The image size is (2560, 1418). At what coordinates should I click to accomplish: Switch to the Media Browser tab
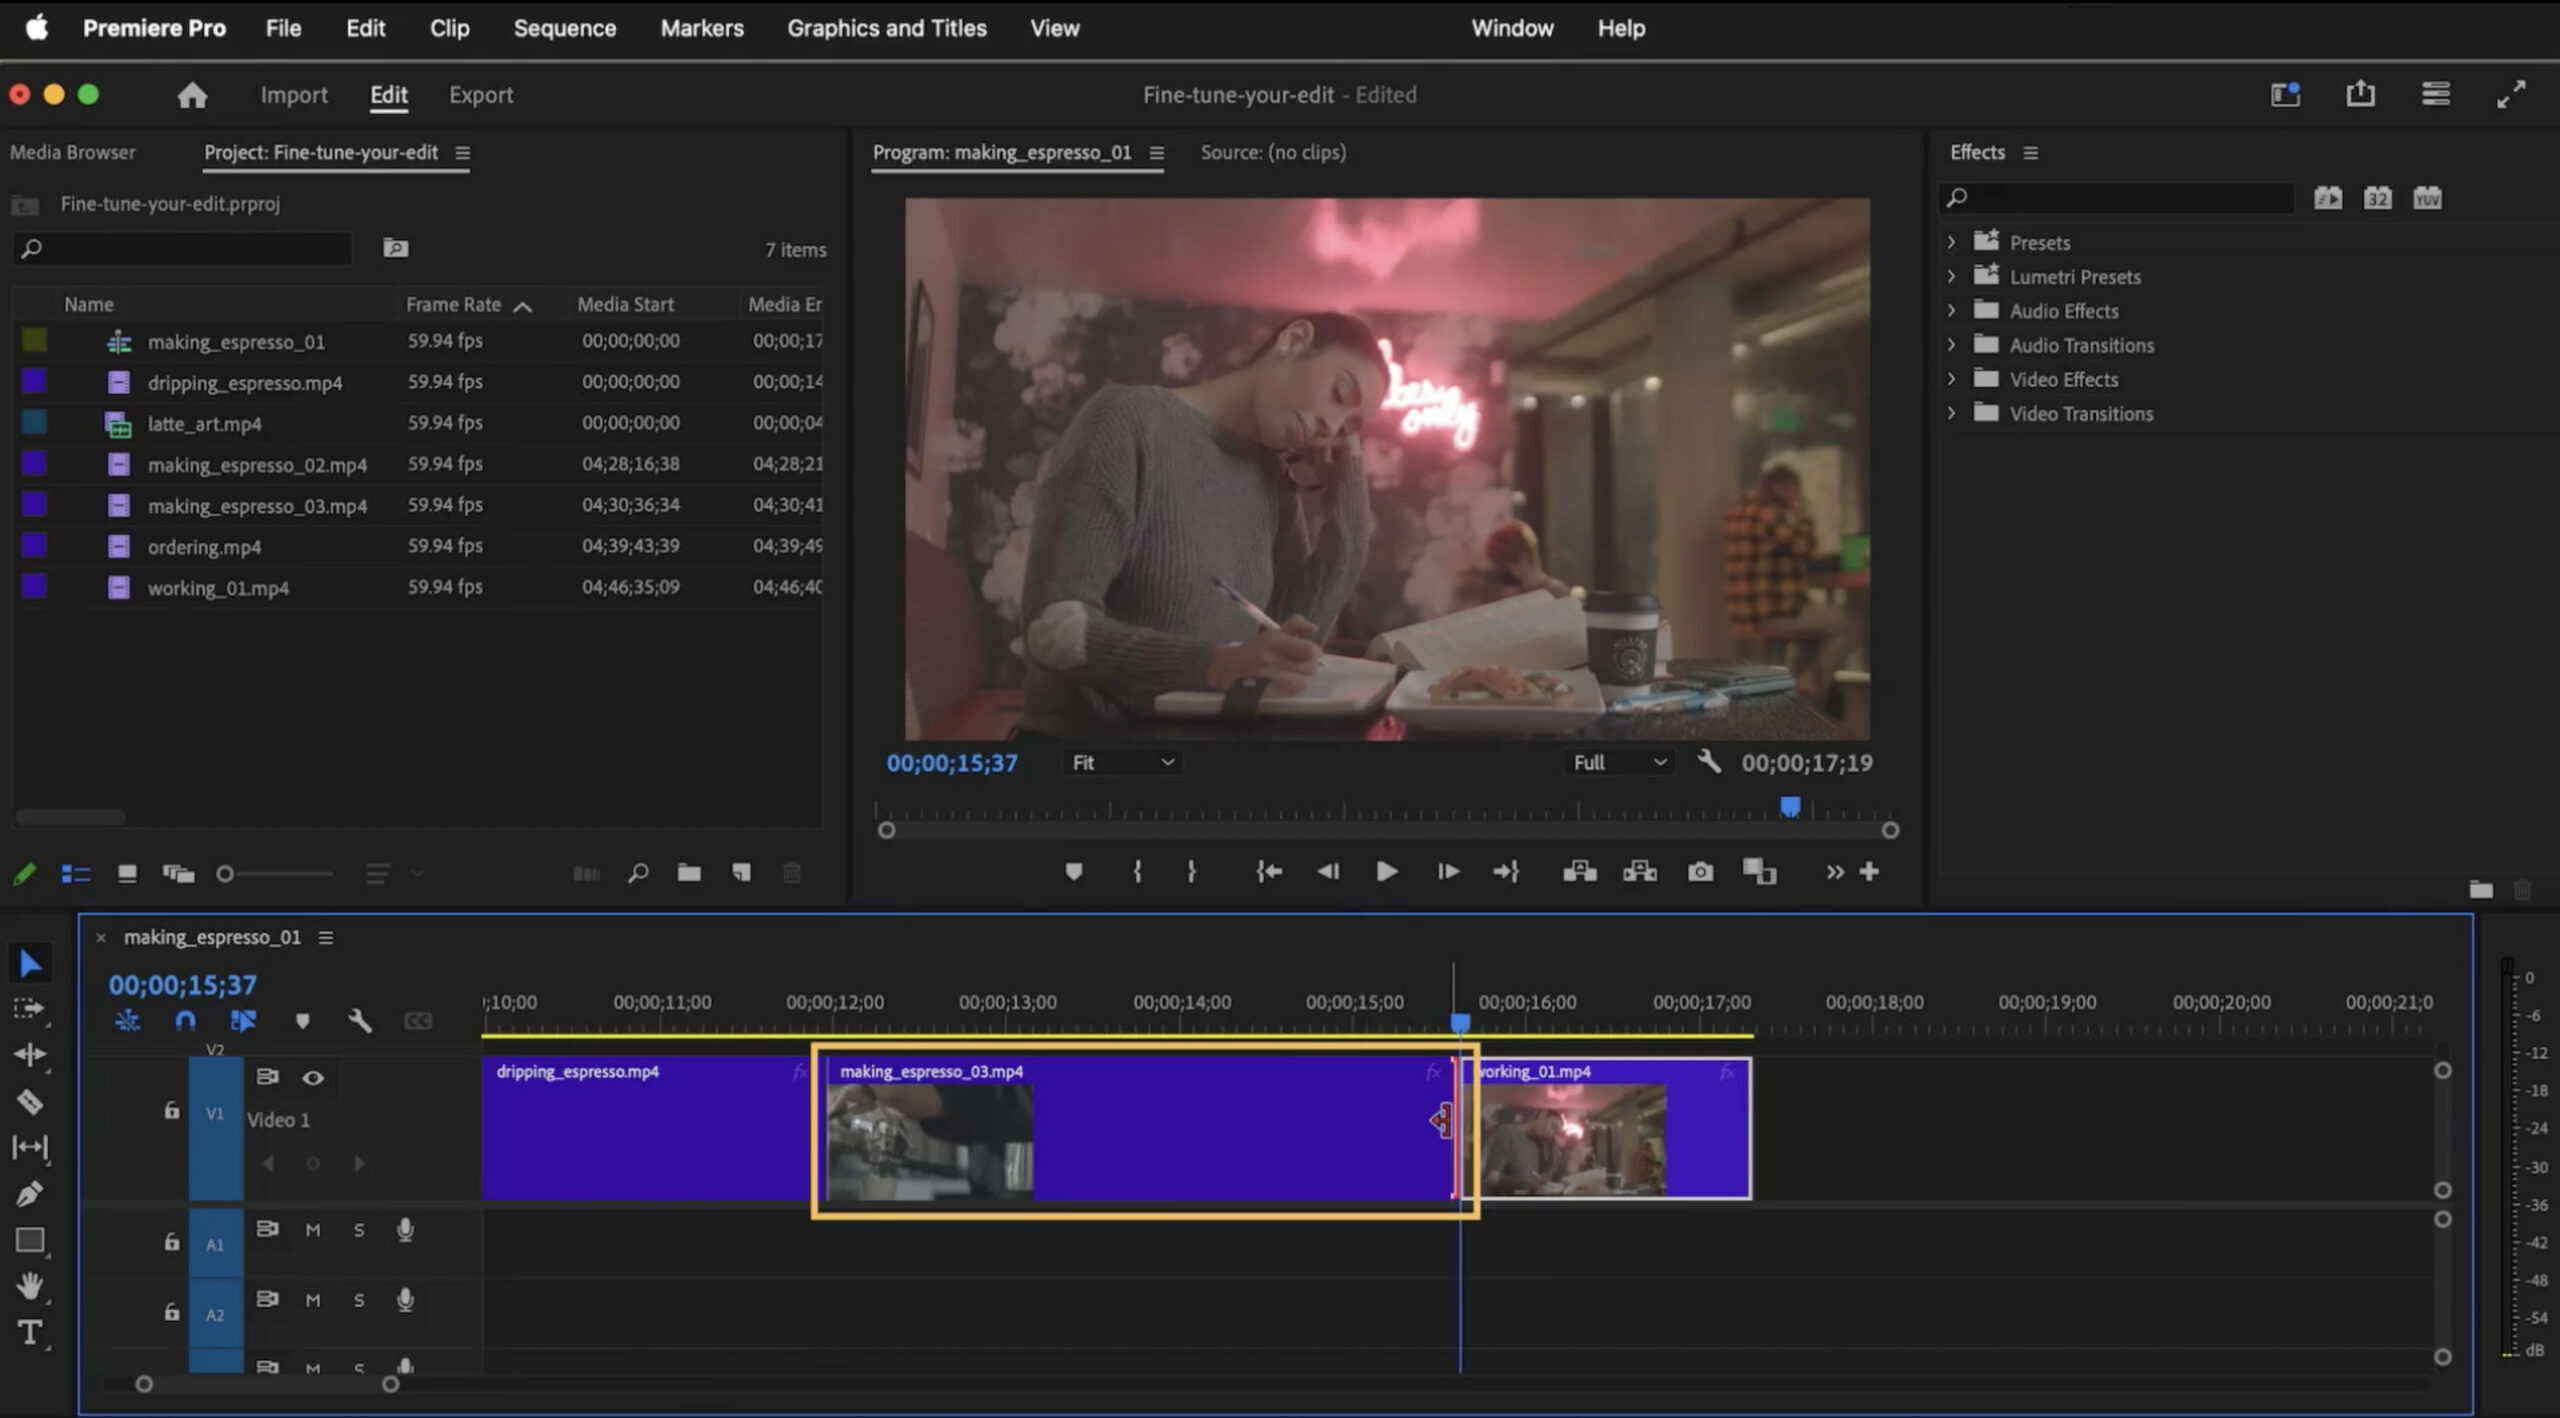coord(73,152)
